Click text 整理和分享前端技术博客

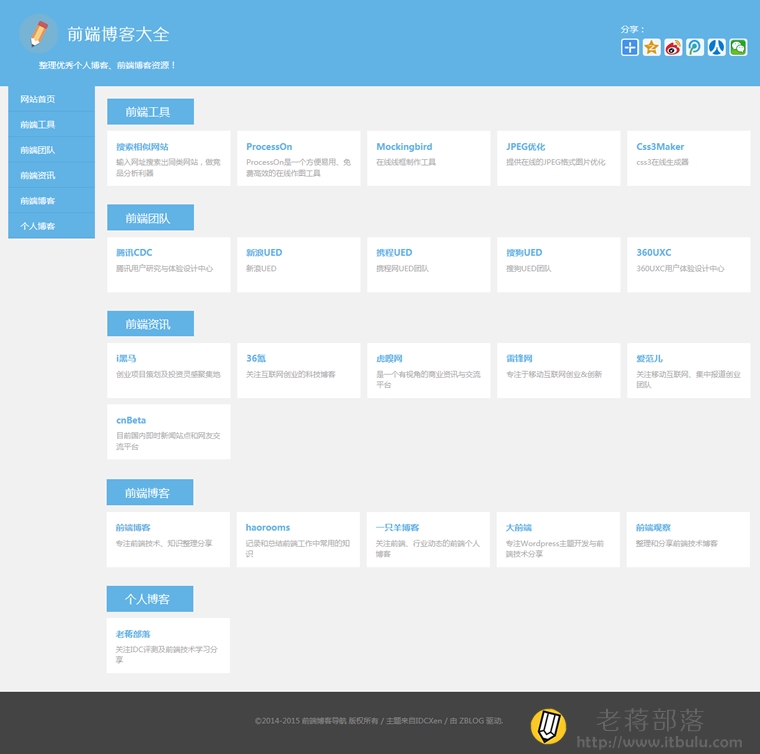click(x=677, y=543)
